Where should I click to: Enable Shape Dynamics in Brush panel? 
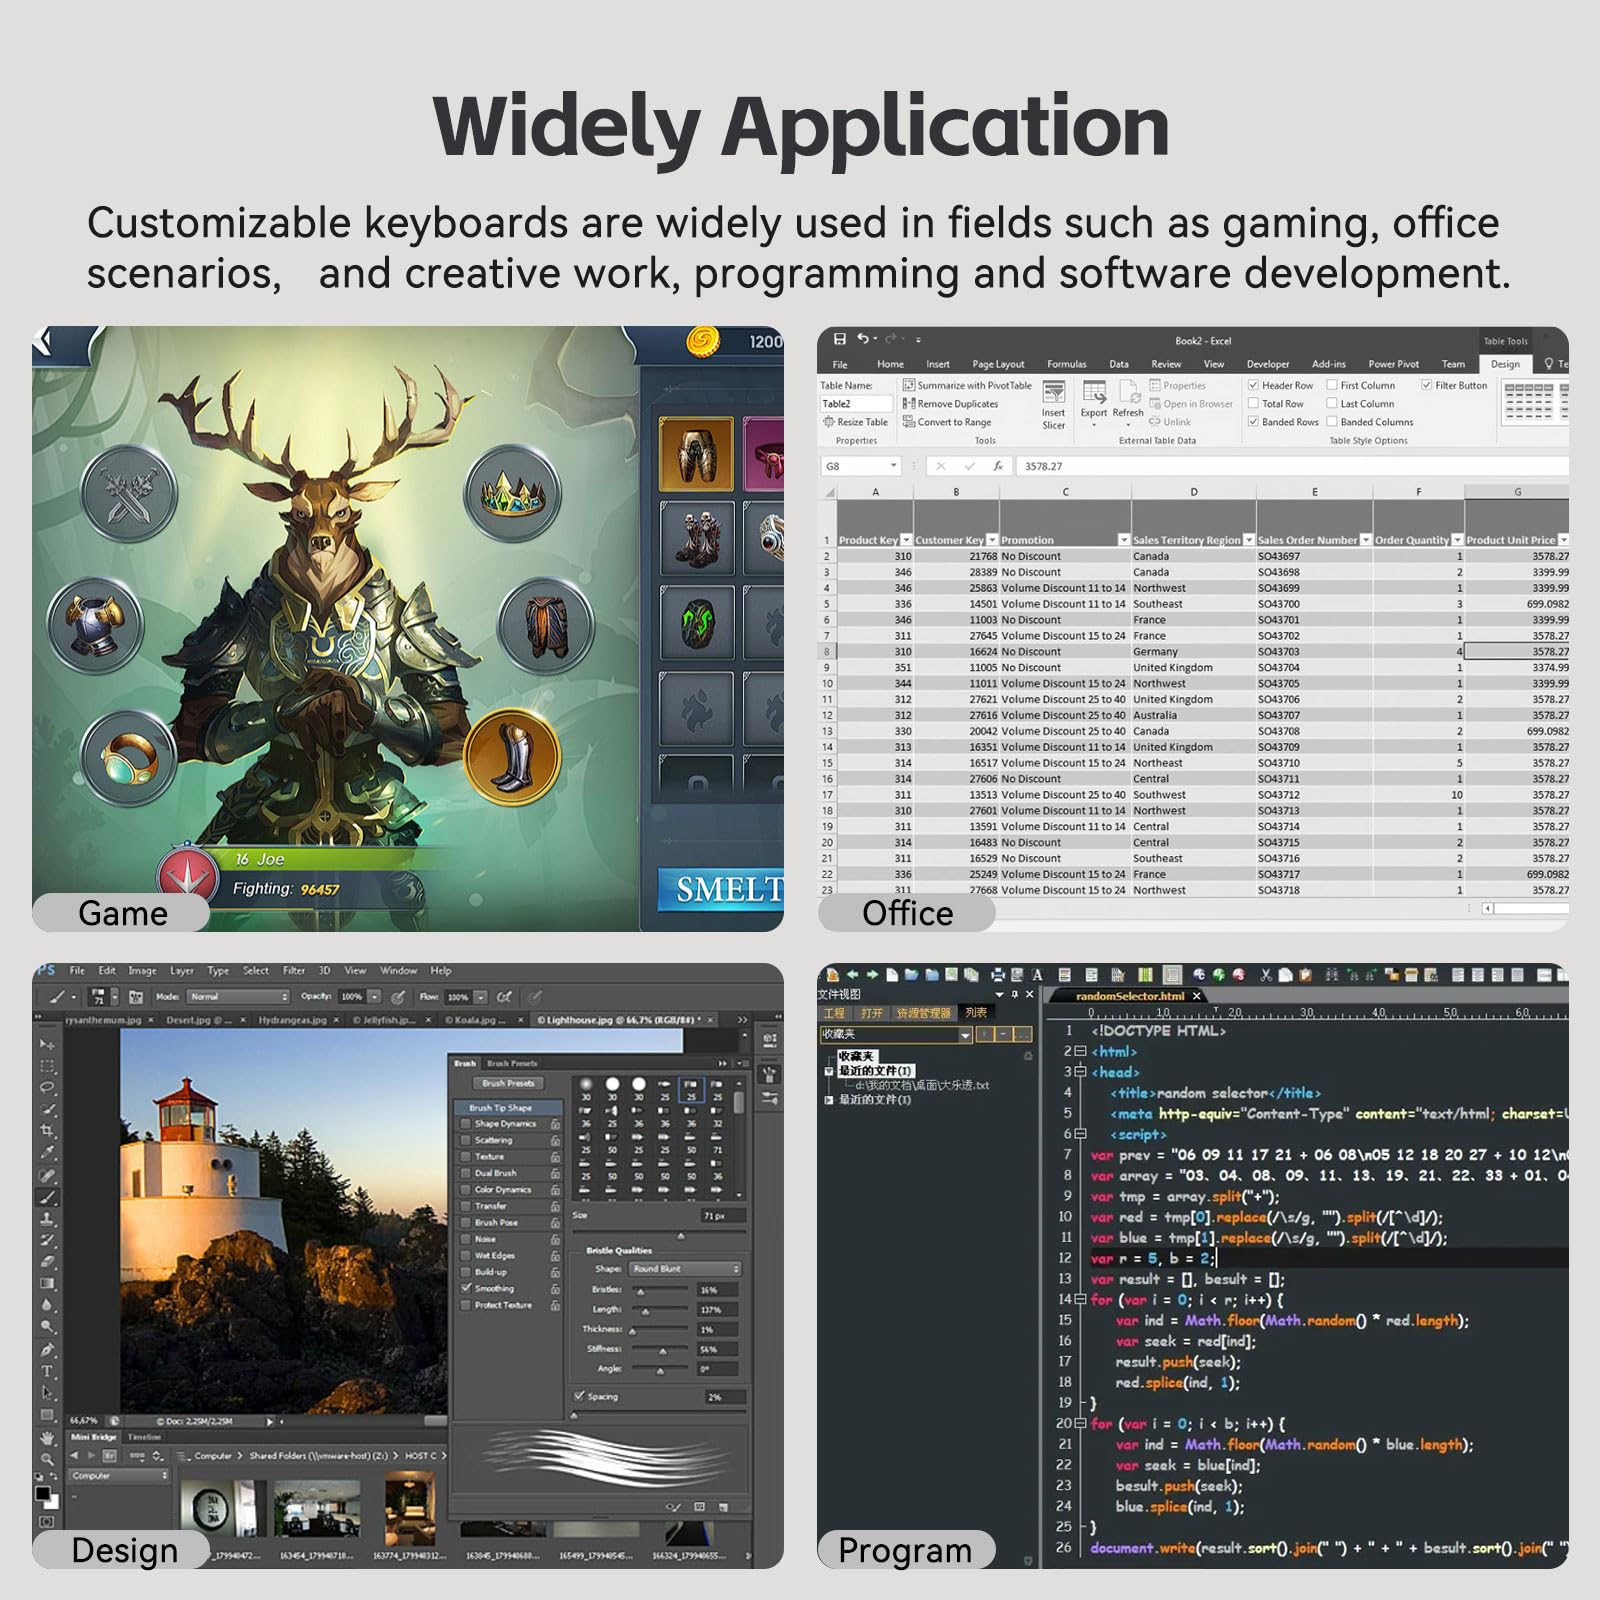click(466, 1124)
